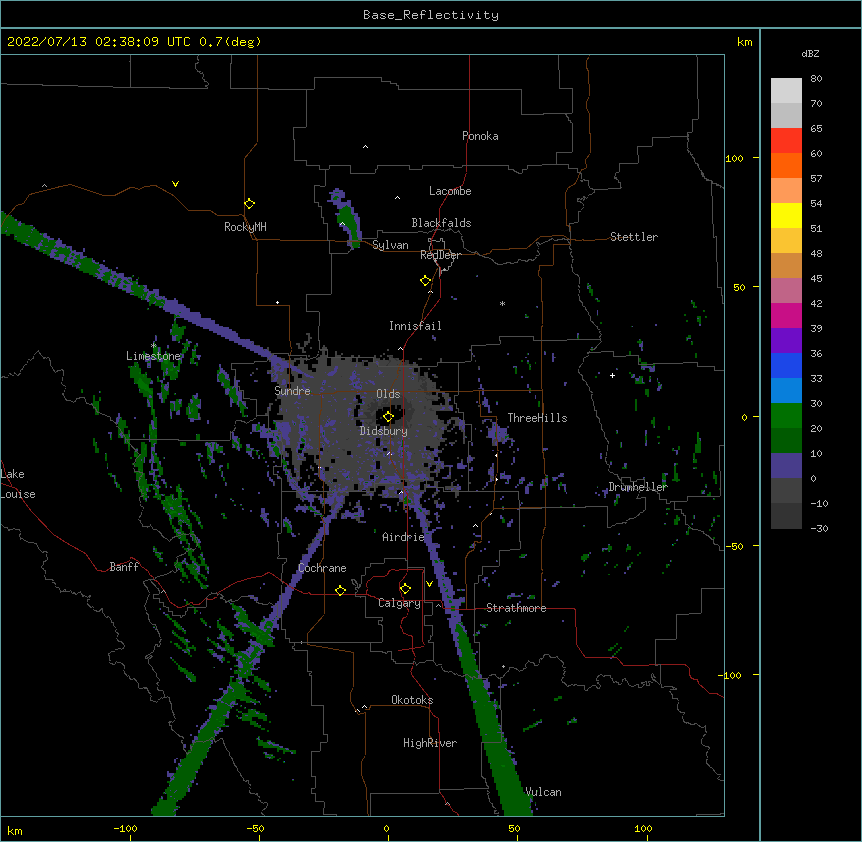This screenshot has width=862, height=842.
Task: Click the Lake Louise label
Action: [18, 484]
